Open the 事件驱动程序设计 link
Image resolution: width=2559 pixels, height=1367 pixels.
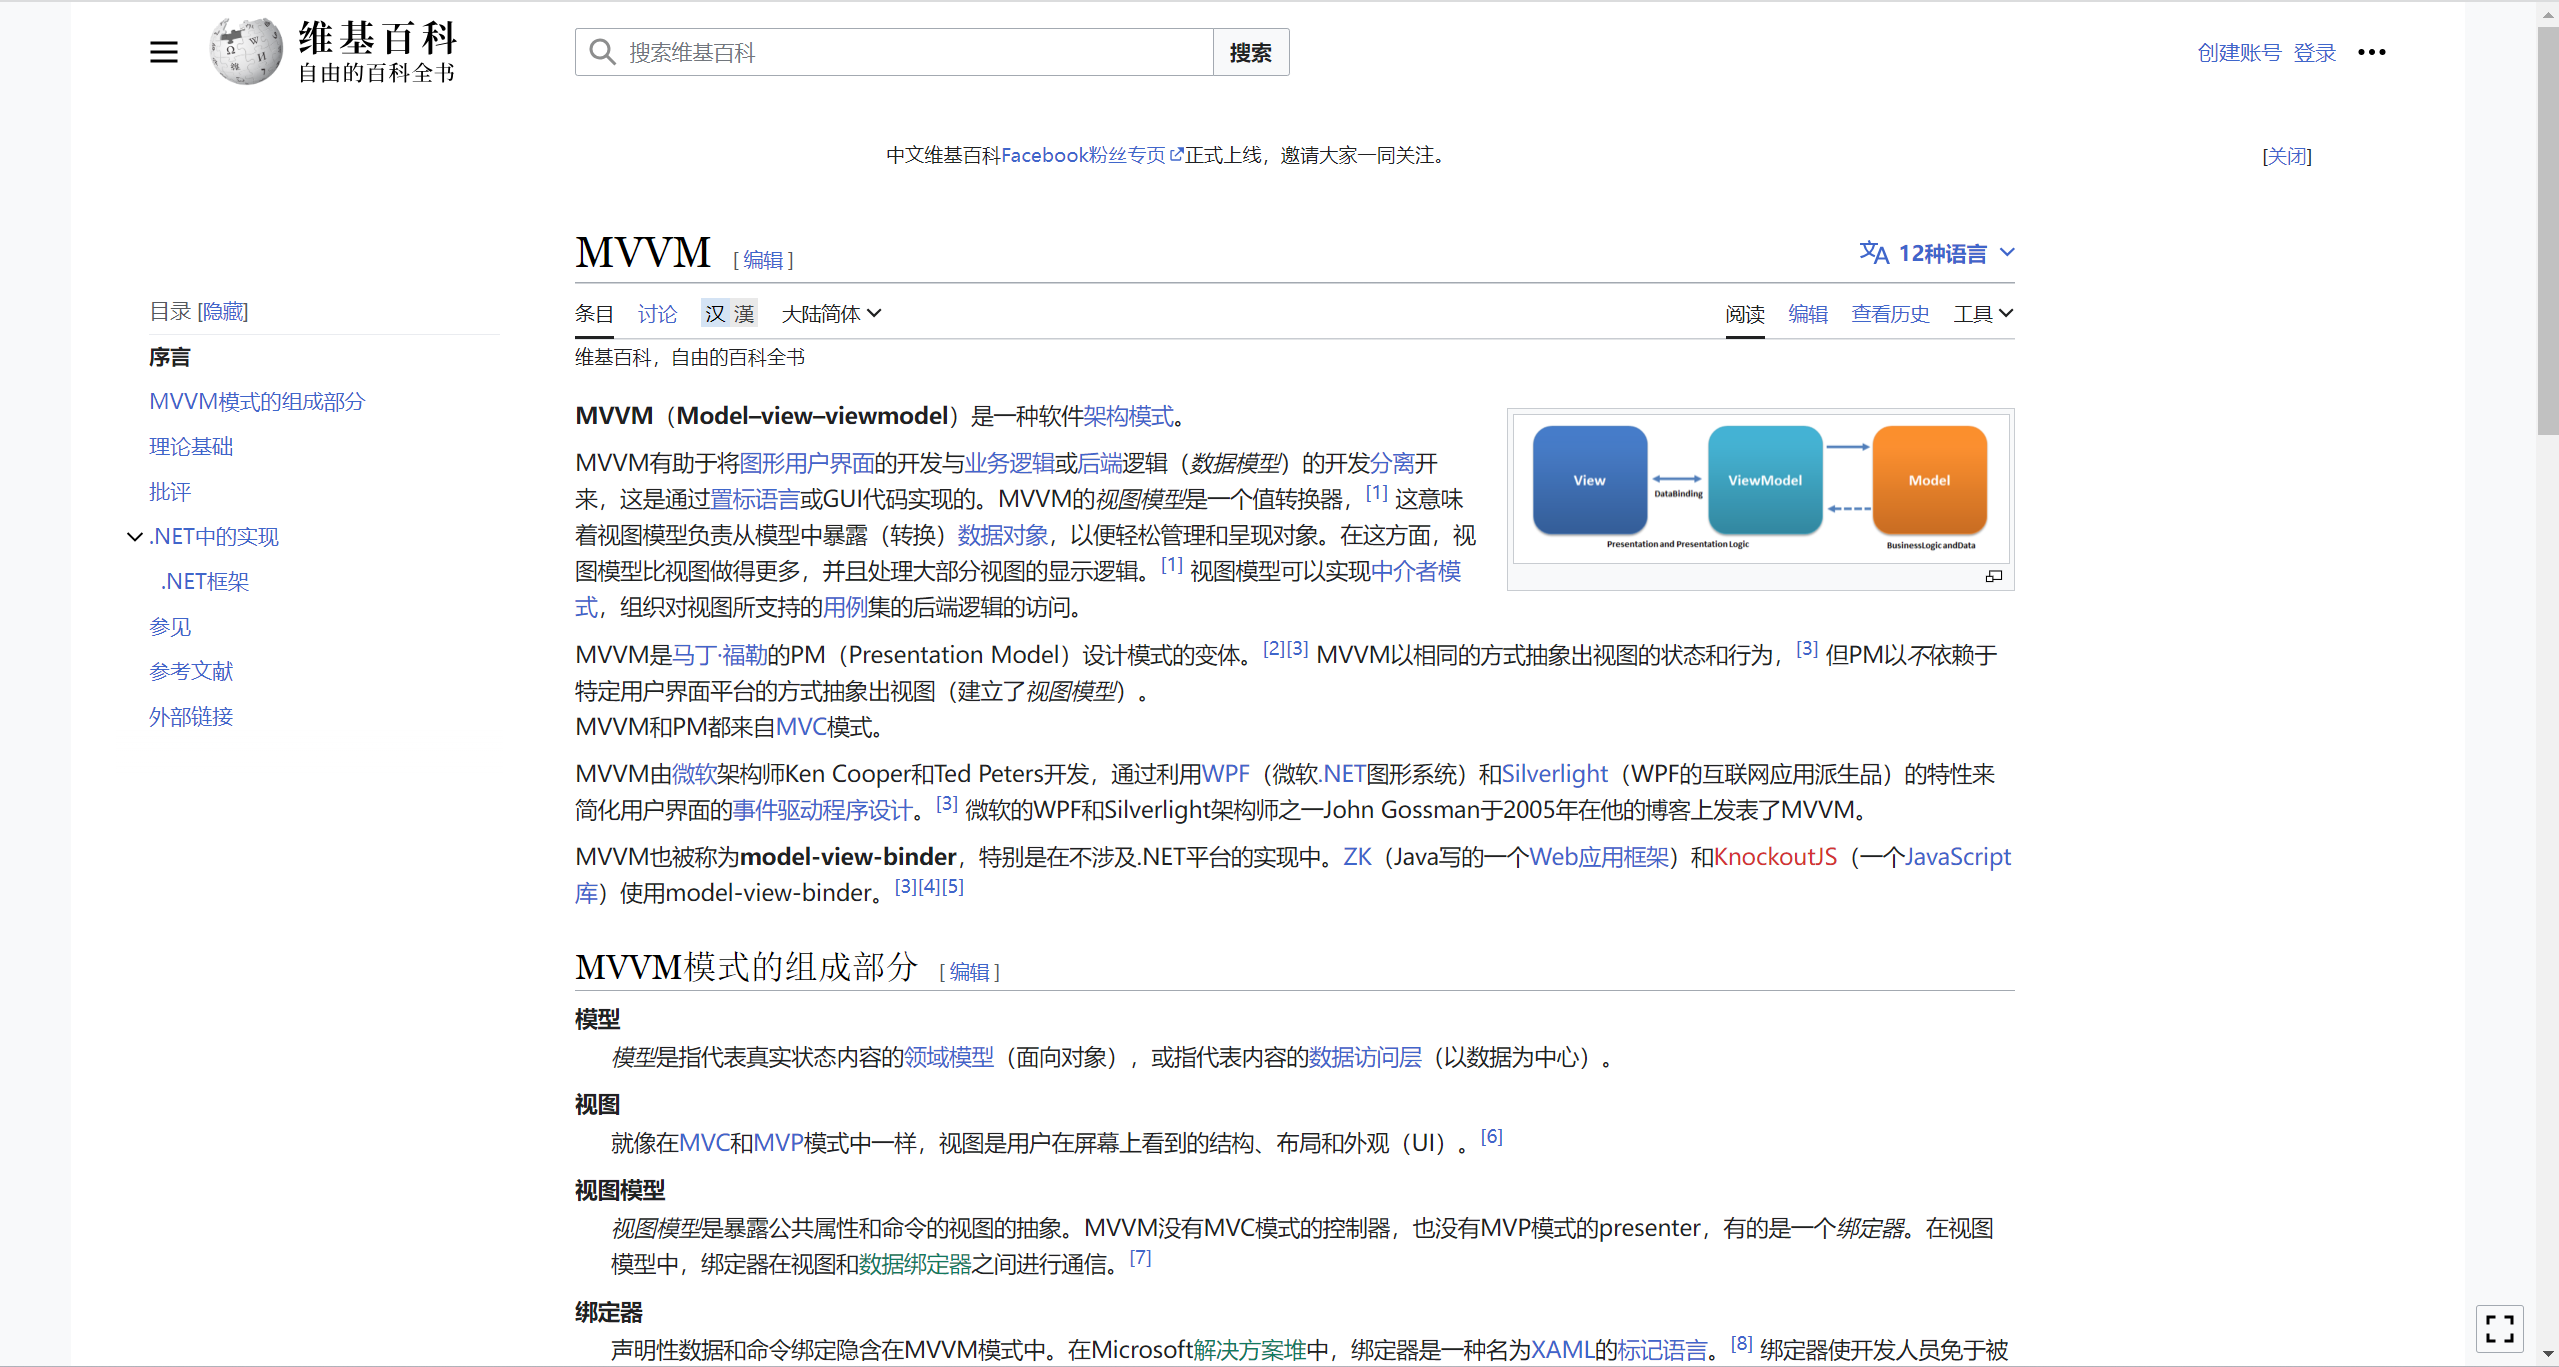(x=822, y=810)
